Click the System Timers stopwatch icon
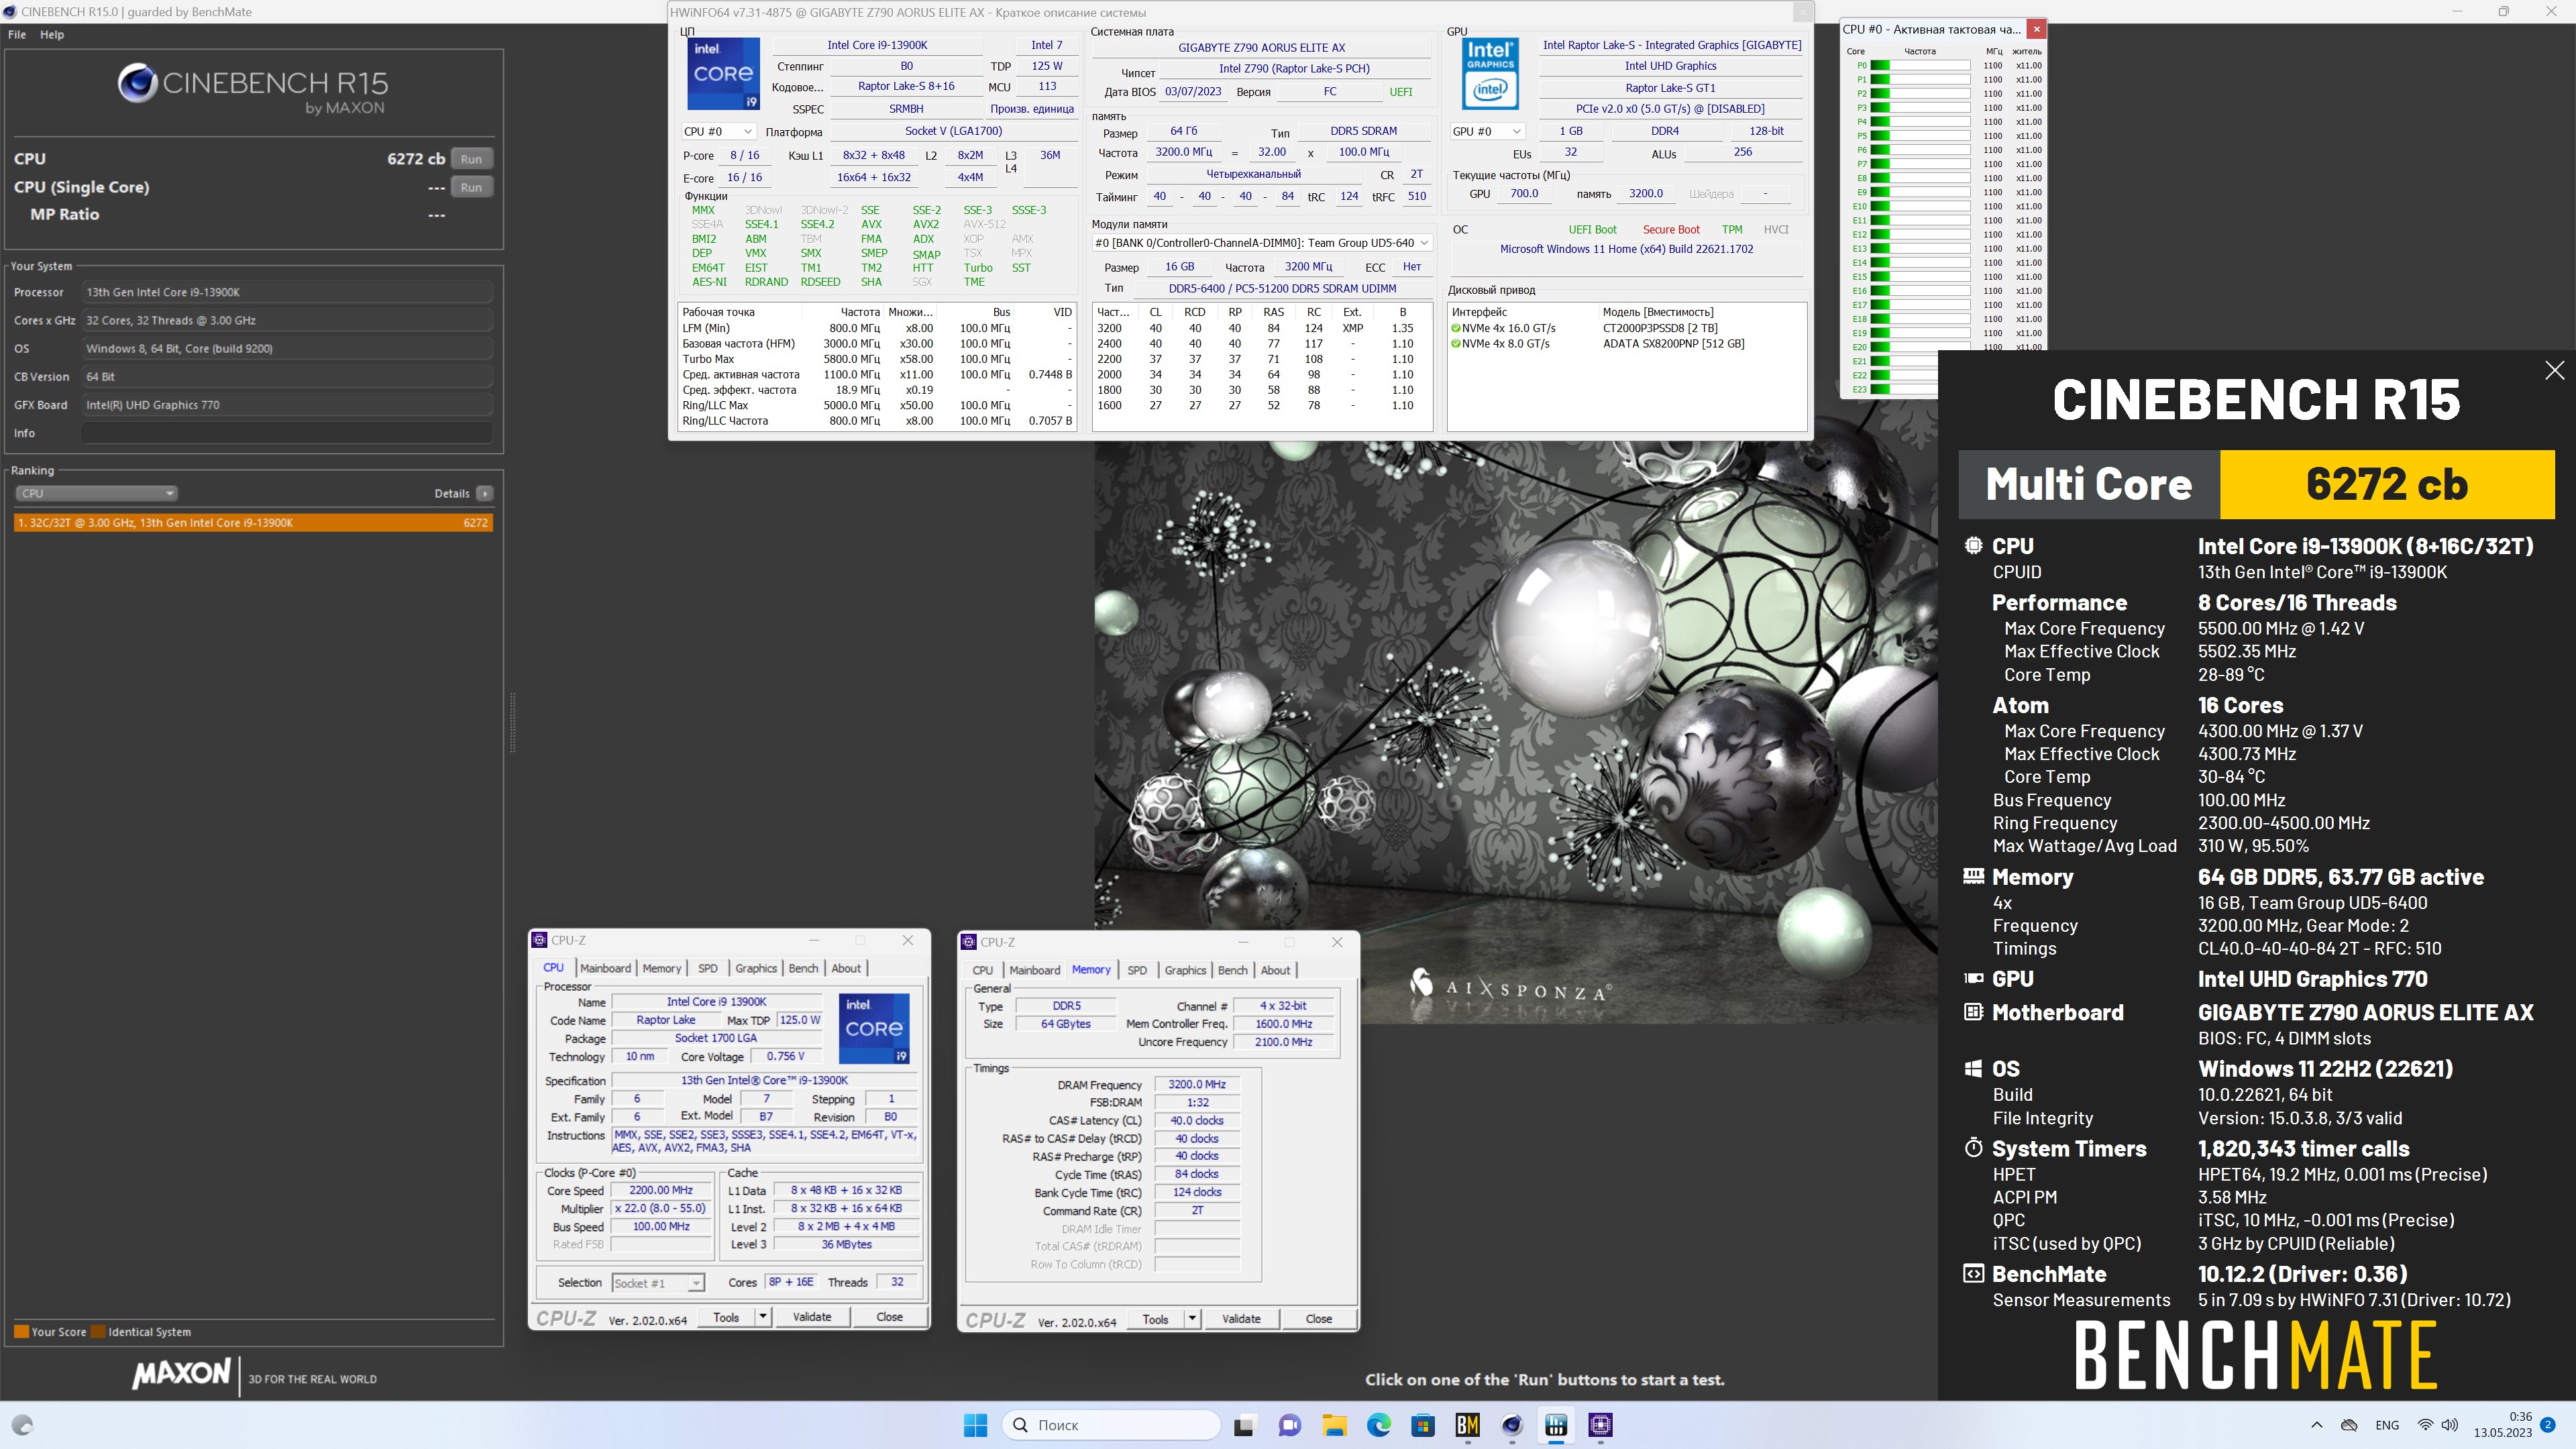This screenshot has height=1449, width=2576. [x=1973, y=1148]
